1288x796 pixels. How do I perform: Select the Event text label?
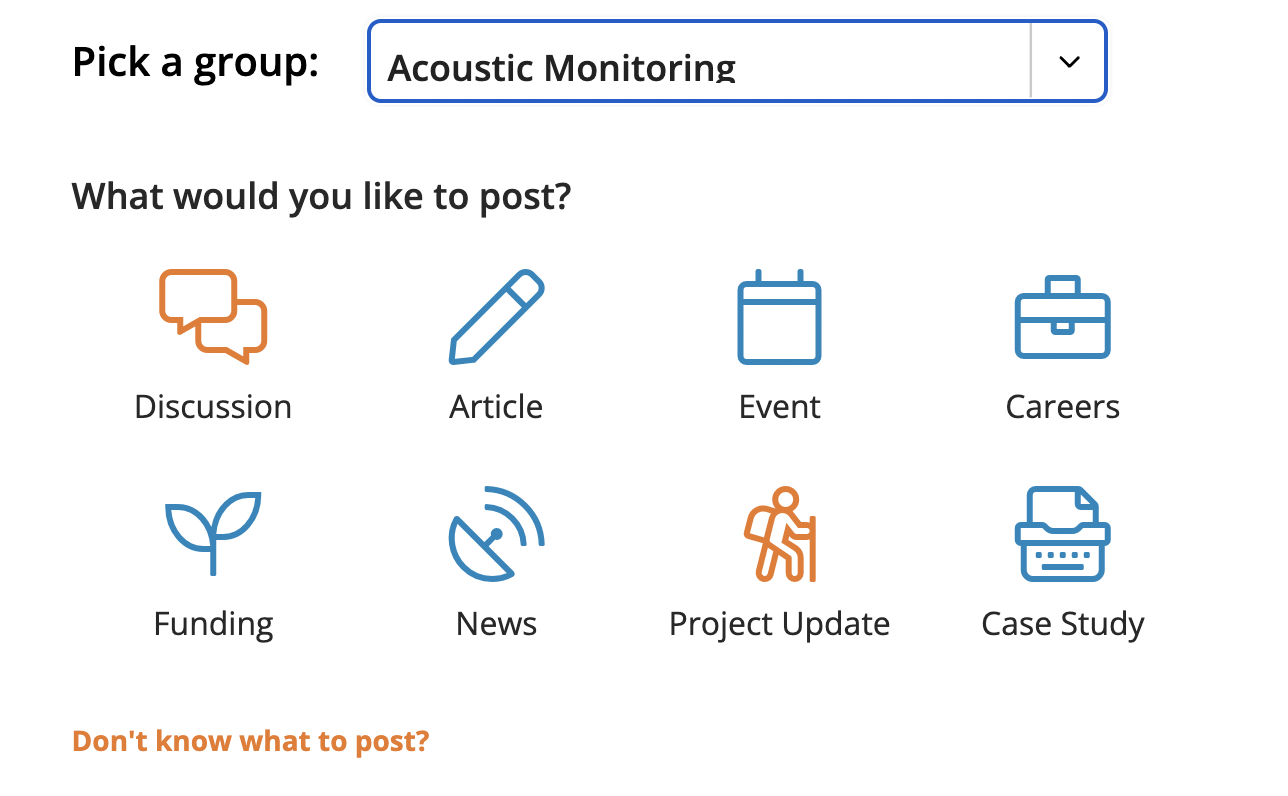tap(779, 407)
